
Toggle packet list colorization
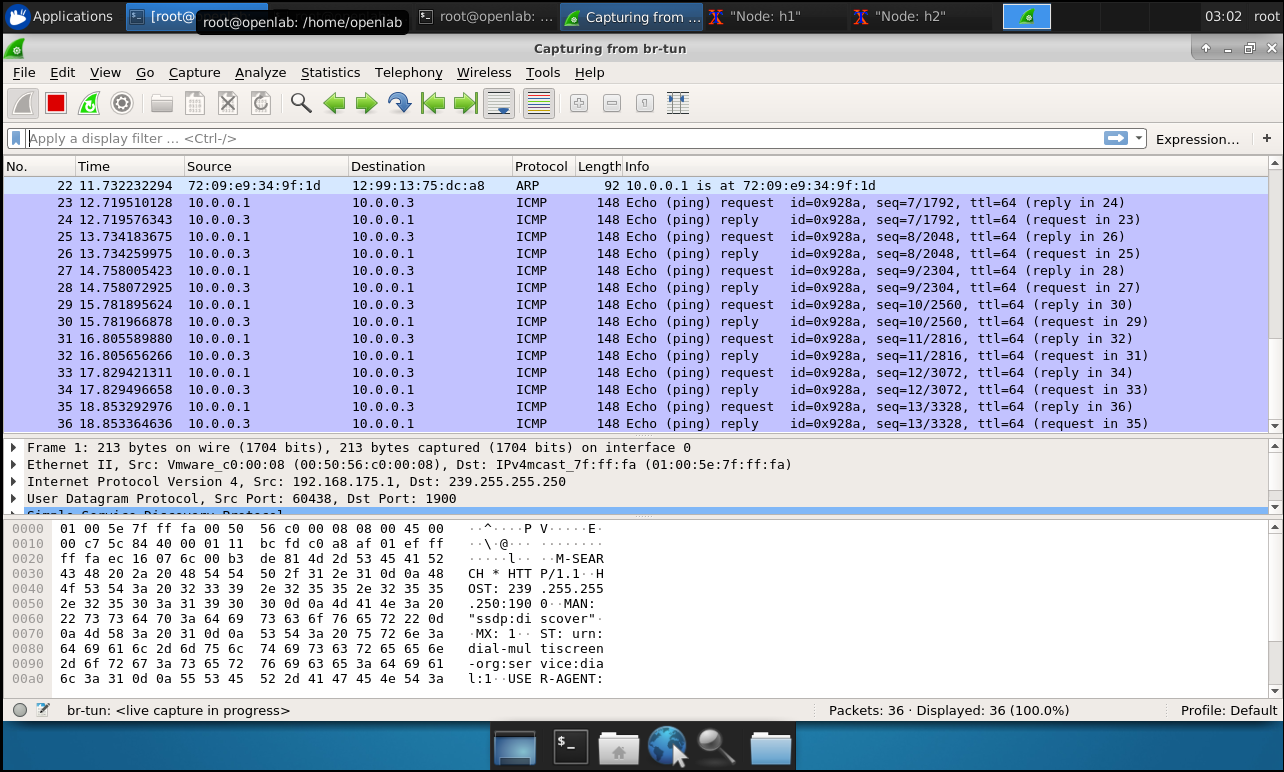[539, 103]
